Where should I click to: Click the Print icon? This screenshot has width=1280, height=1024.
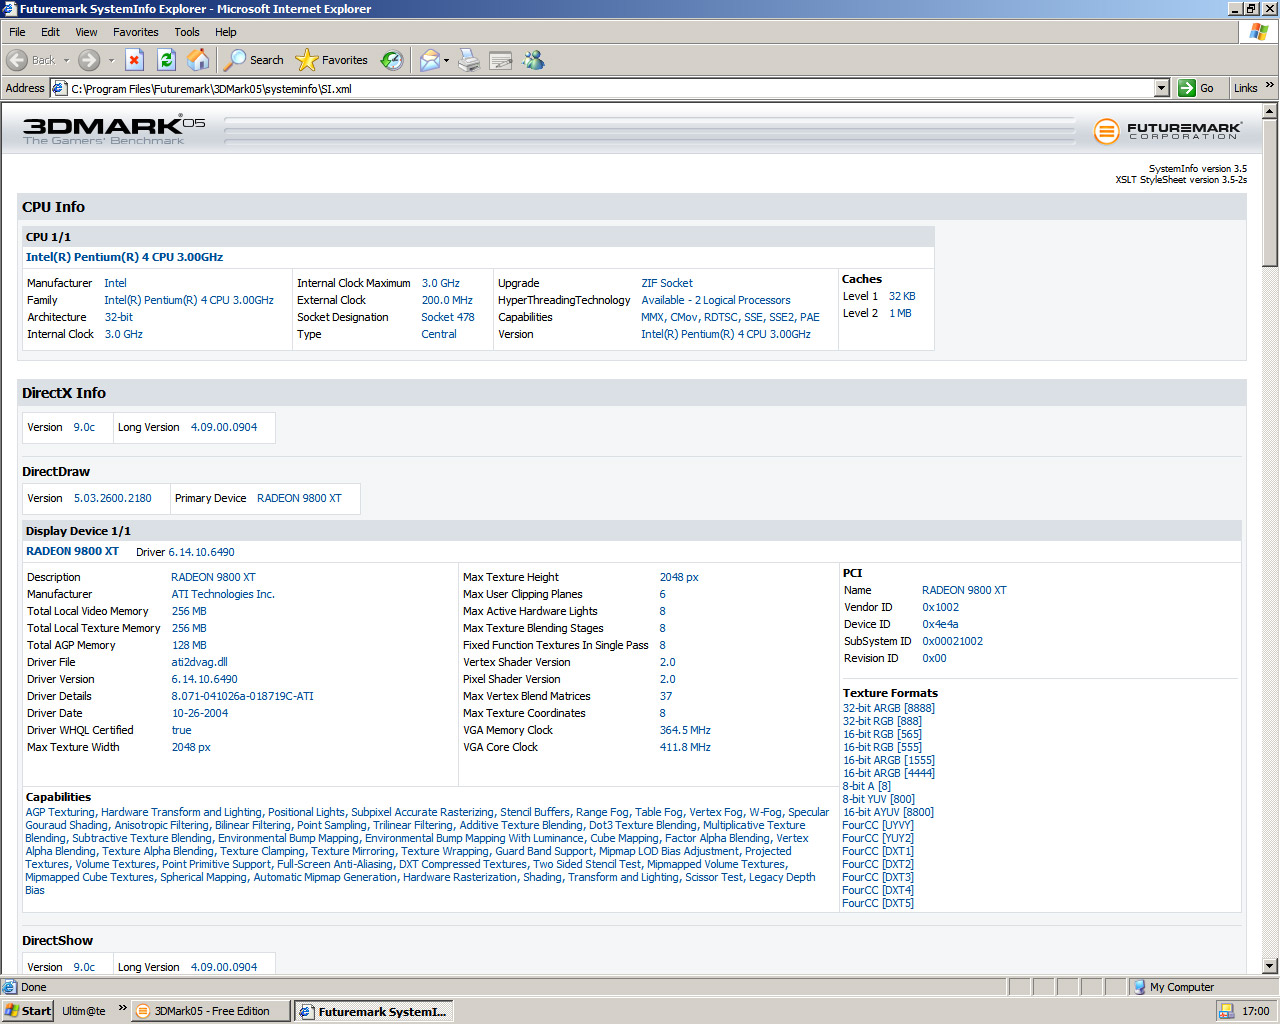(469, 60)
